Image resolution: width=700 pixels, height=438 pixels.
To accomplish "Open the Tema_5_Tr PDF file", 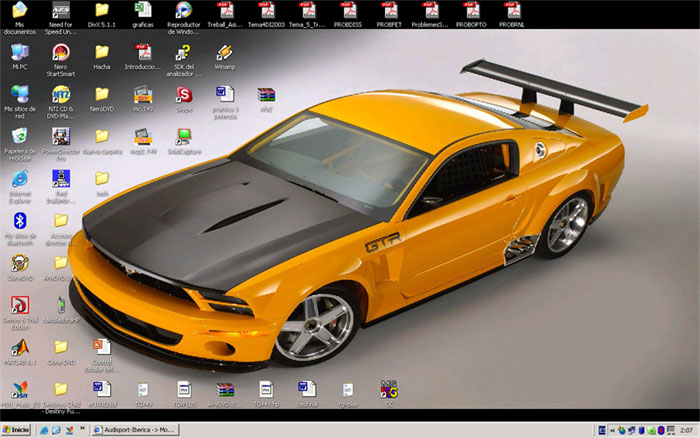I will pyautogui.click(x=307, y=10).
